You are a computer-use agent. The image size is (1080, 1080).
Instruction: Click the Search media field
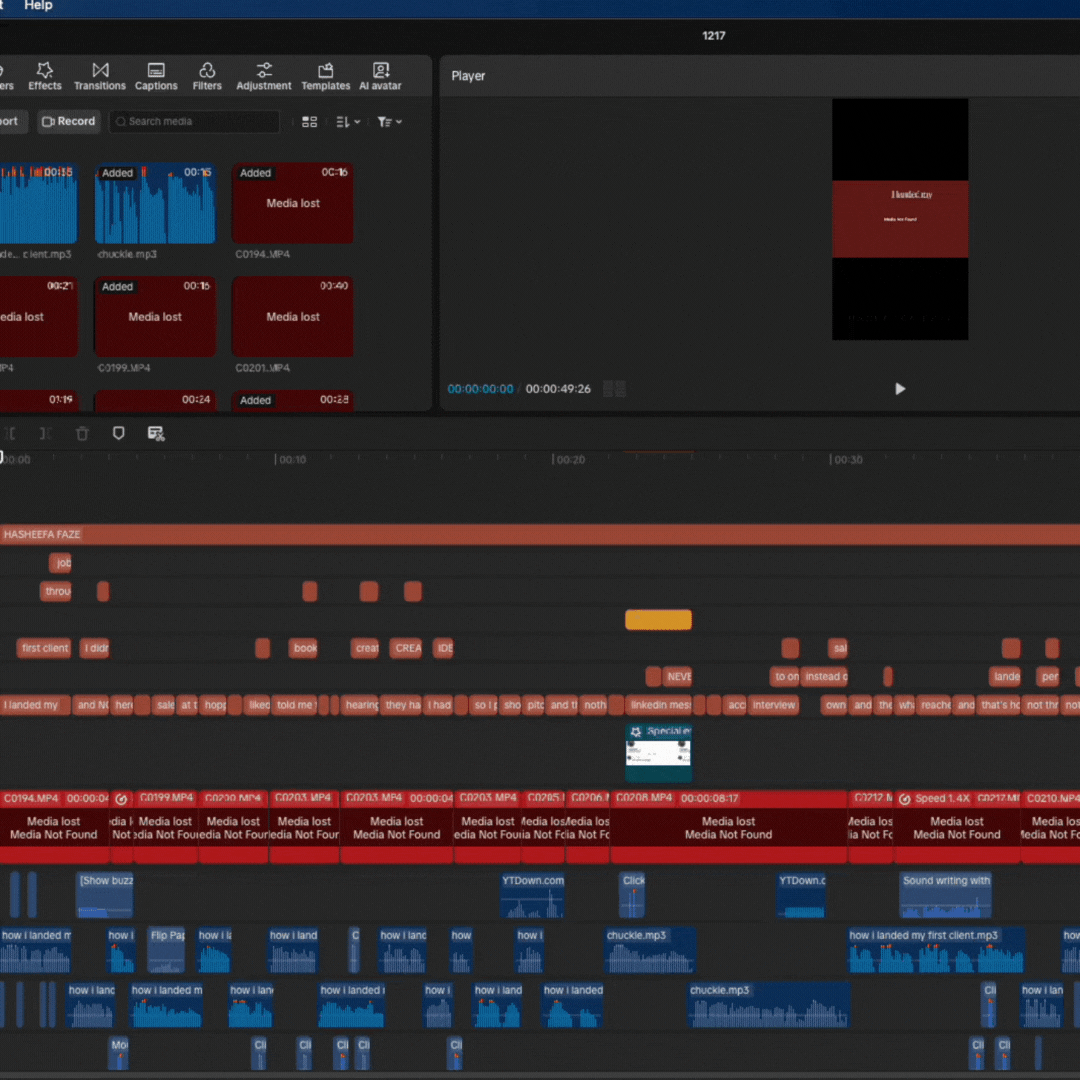click(x=195, y=122)
